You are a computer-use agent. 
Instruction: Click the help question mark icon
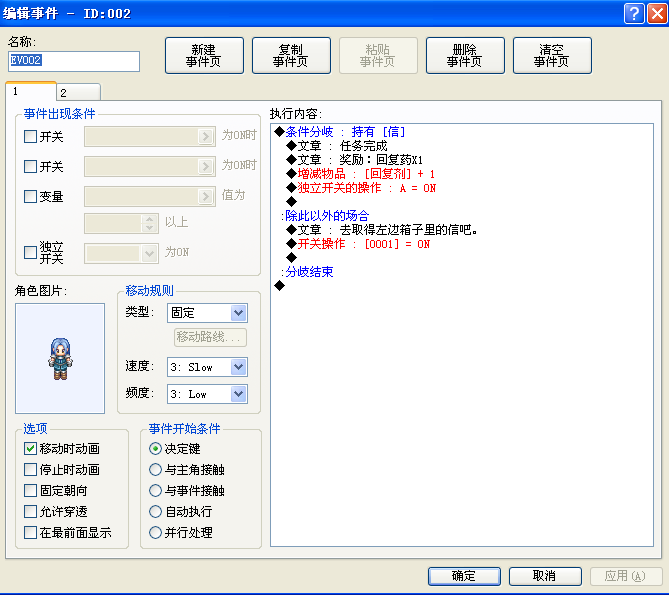pyautogui.click(x=634, y=13)
